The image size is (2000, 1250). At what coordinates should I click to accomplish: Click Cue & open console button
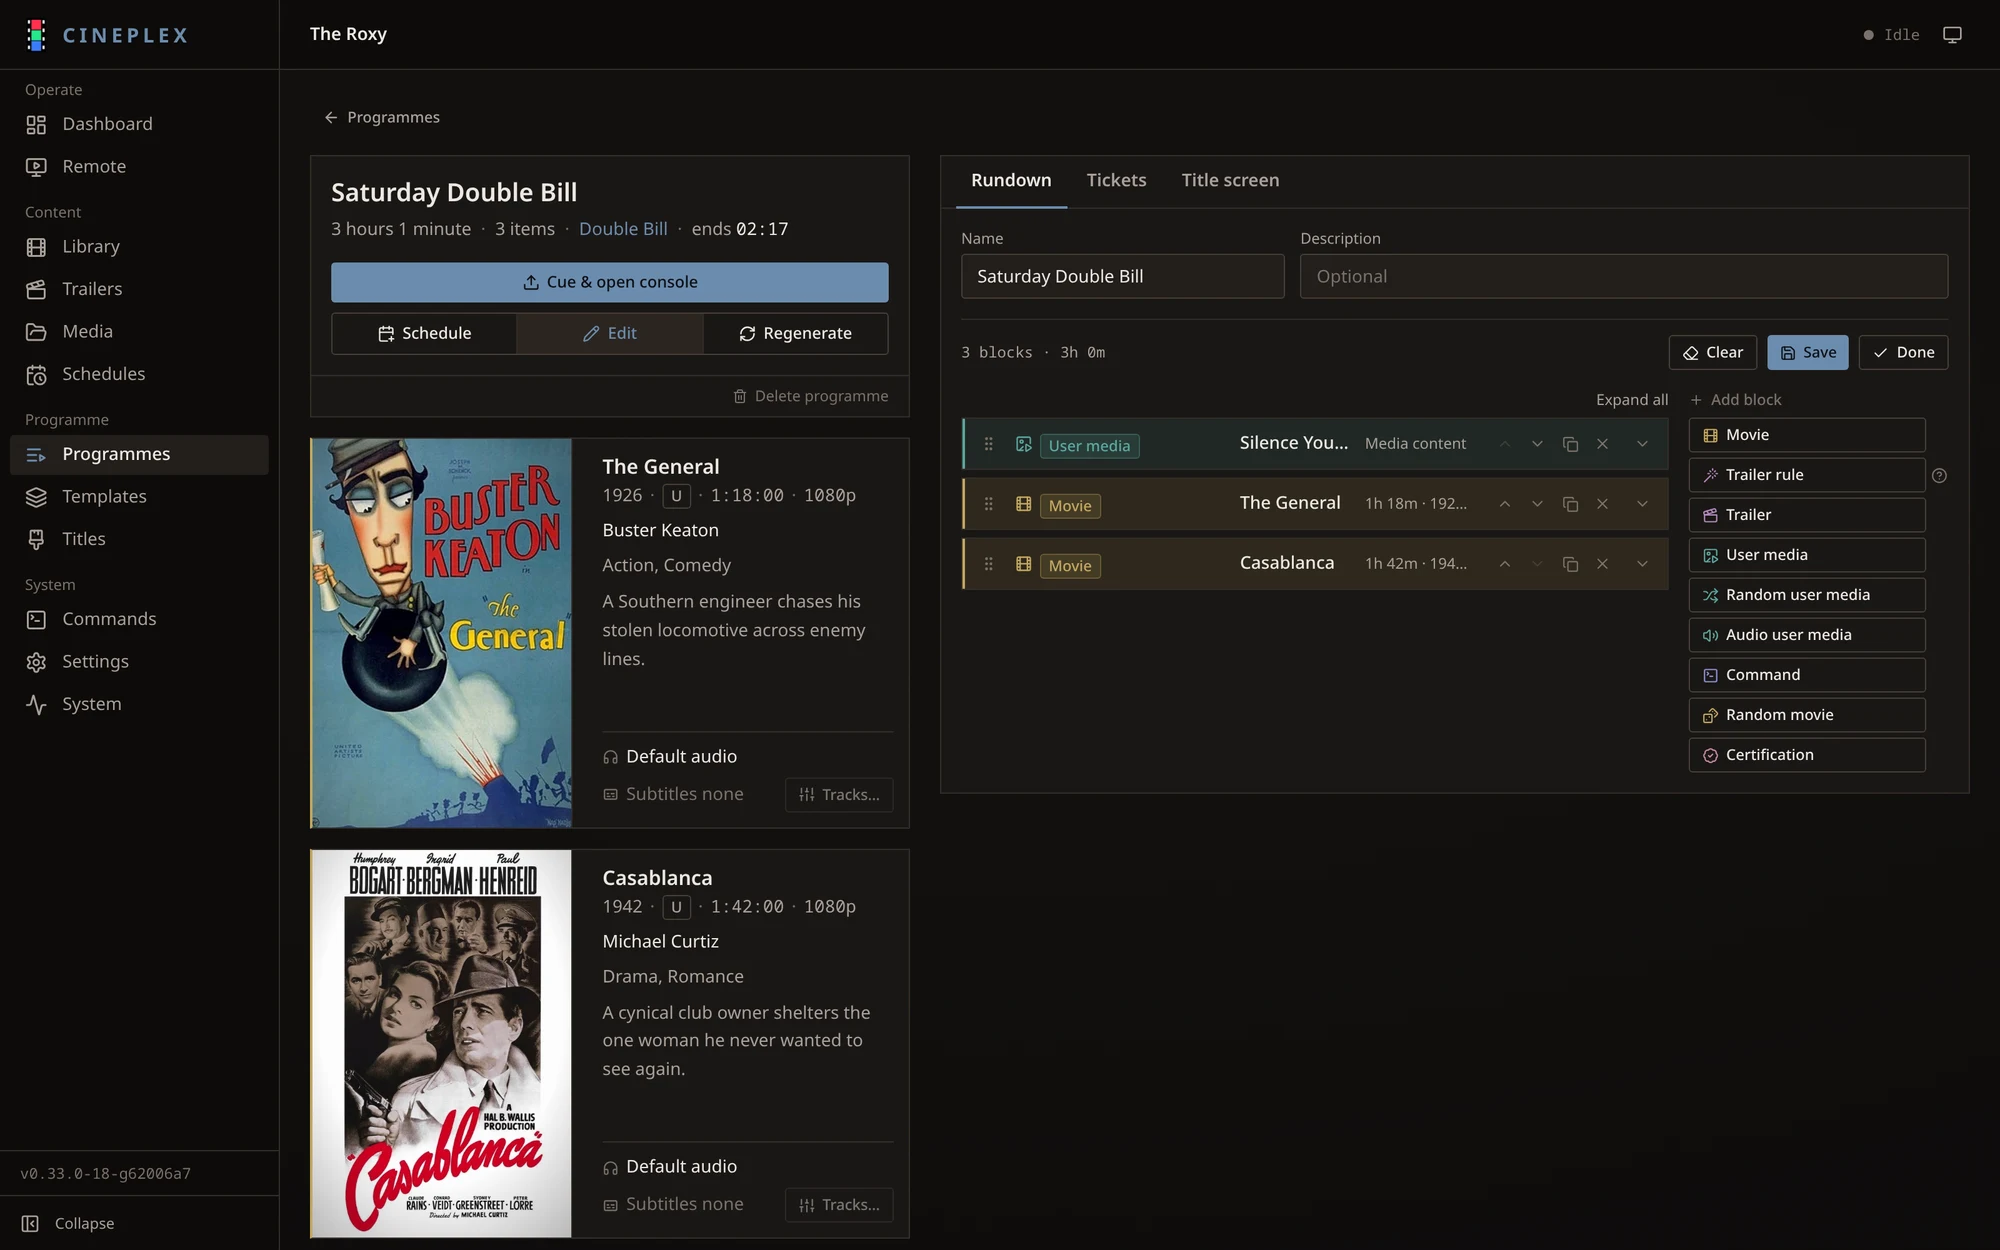[610, 282]
